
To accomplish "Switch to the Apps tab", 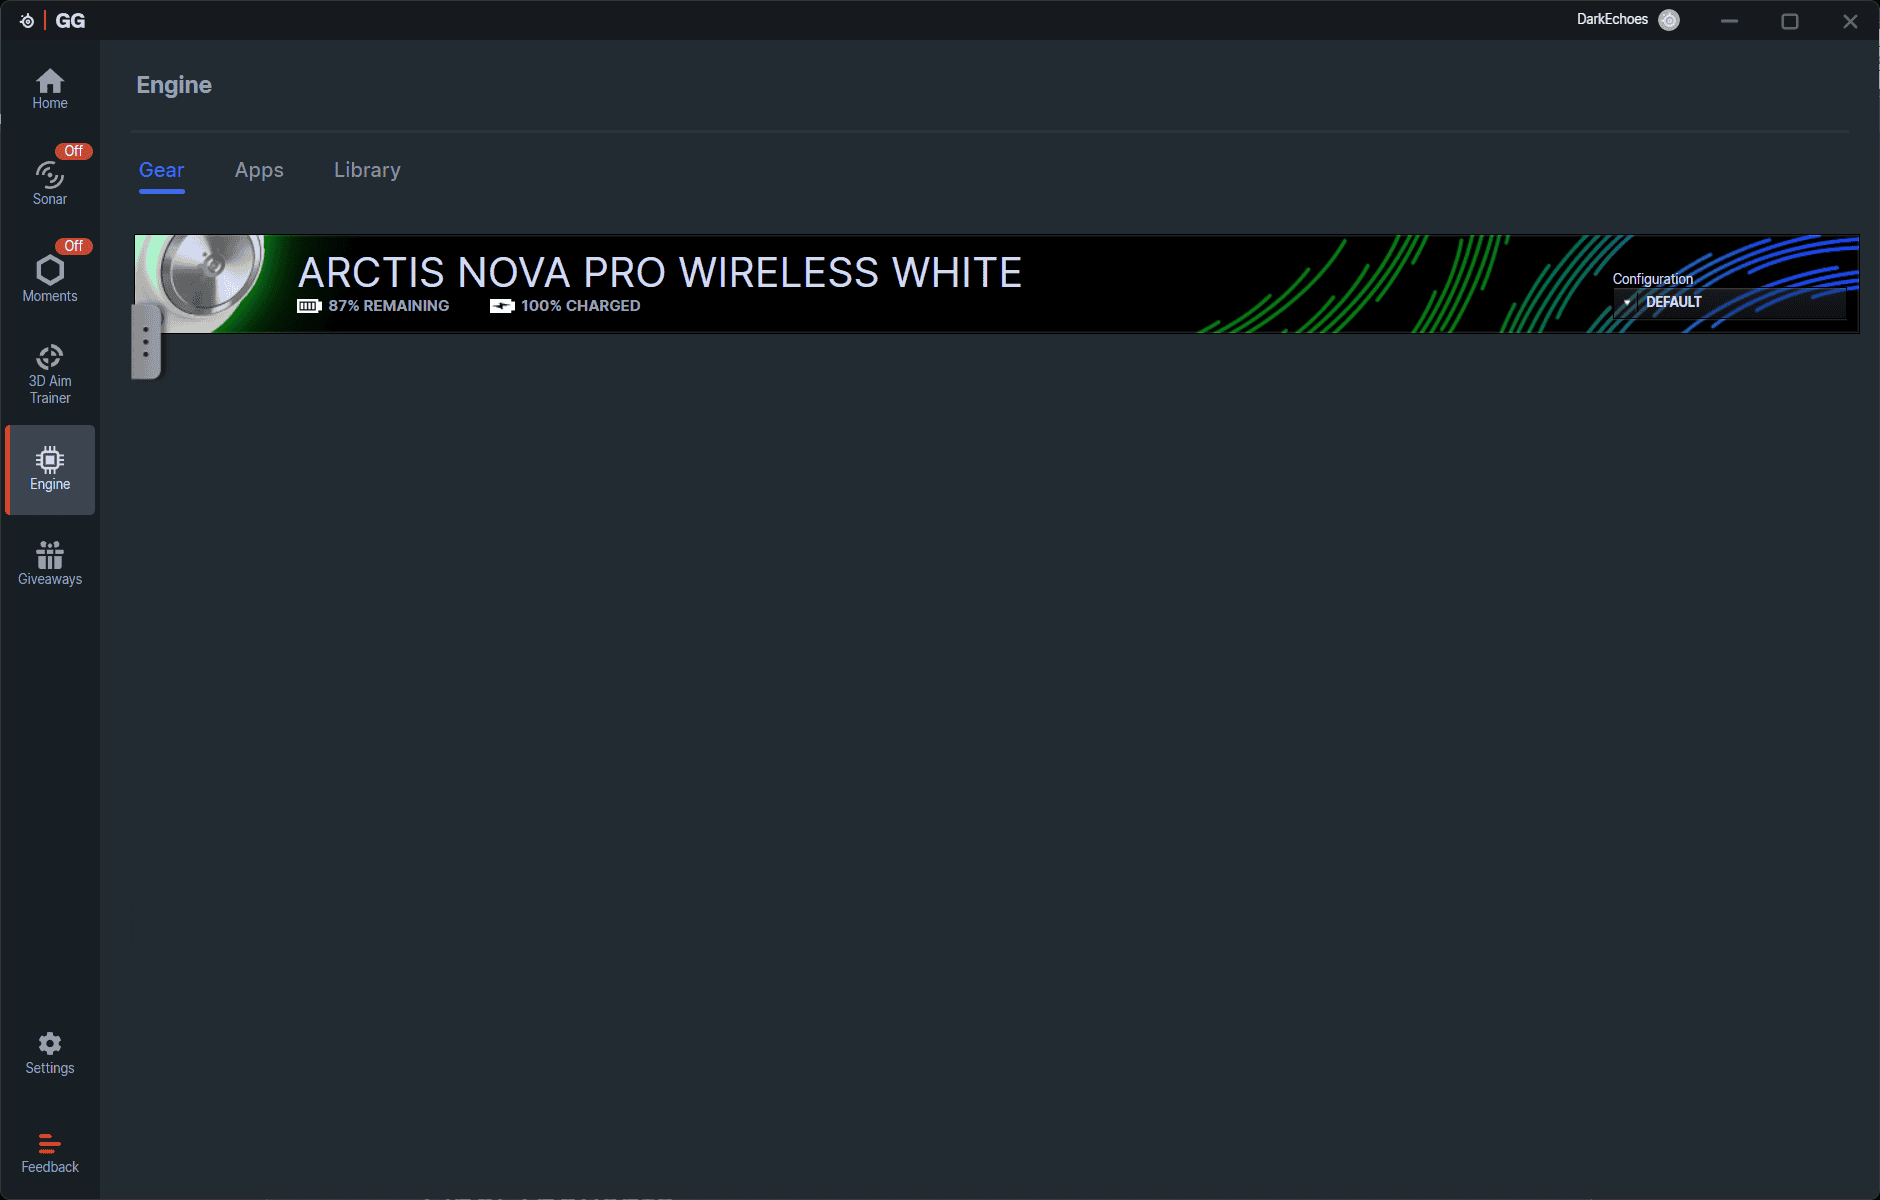I will (258, 170).
